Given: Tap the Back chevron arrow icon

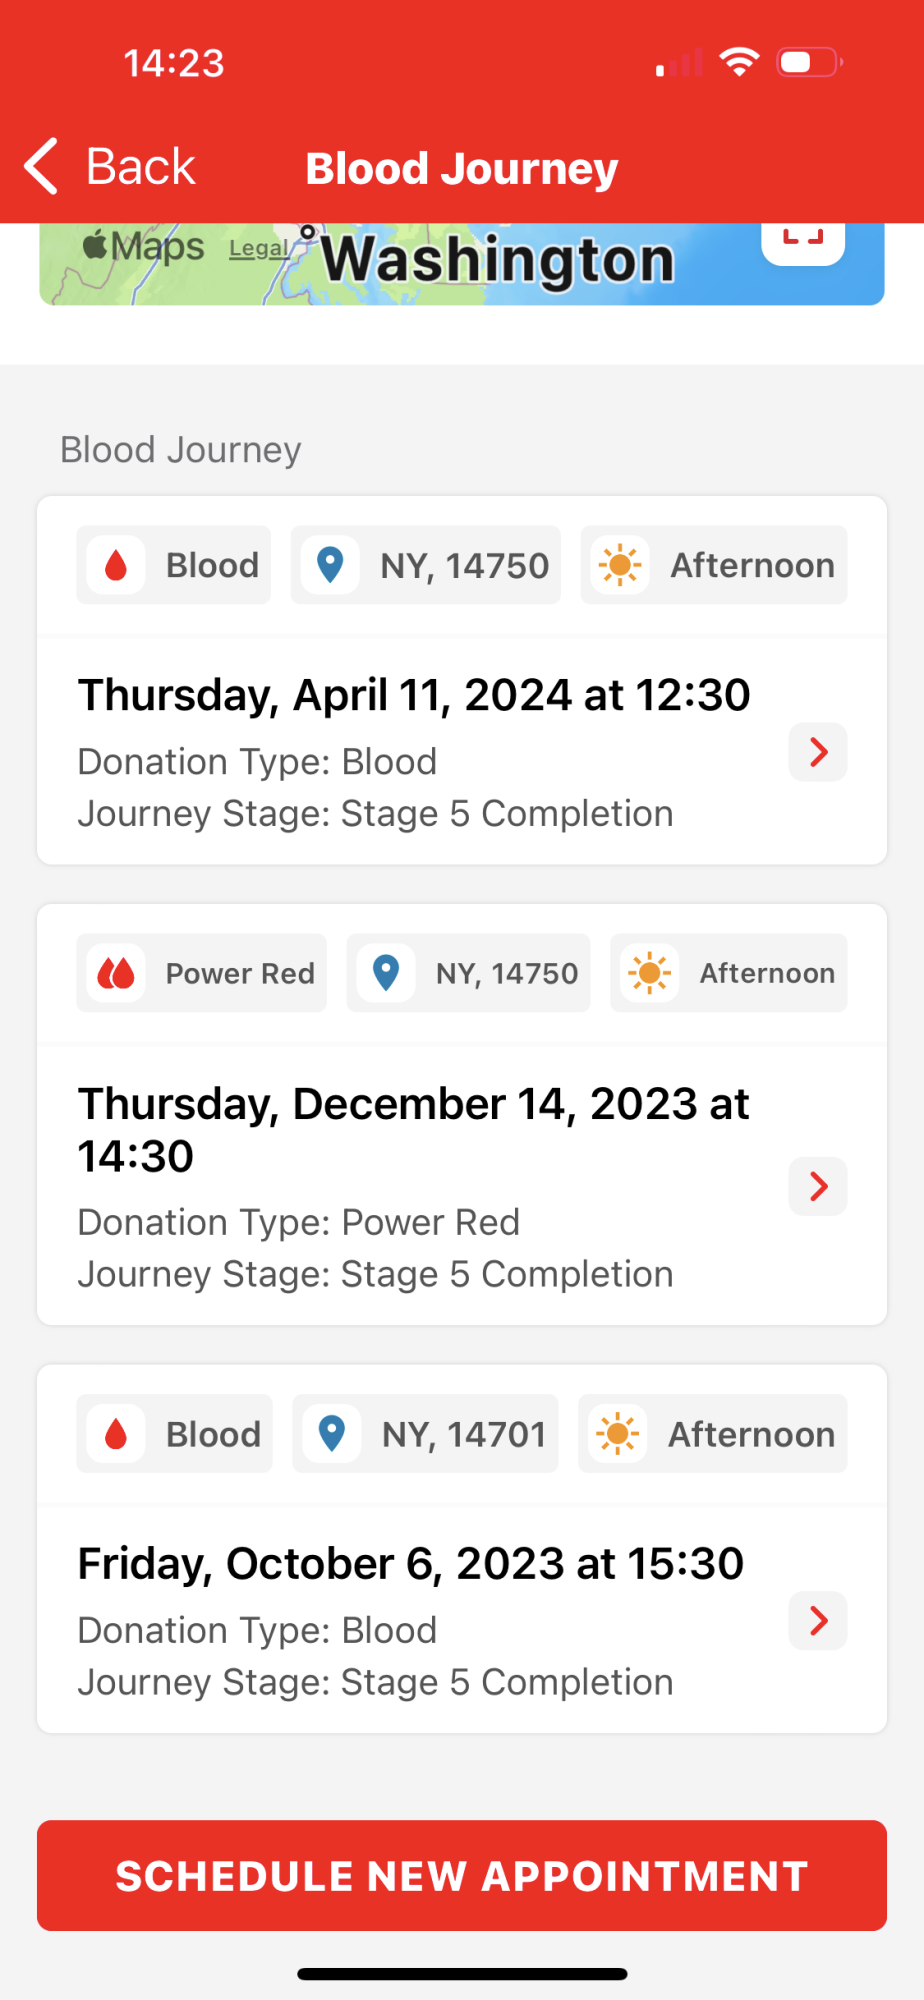Looking at the screenshot, I should tap(42, 166).
